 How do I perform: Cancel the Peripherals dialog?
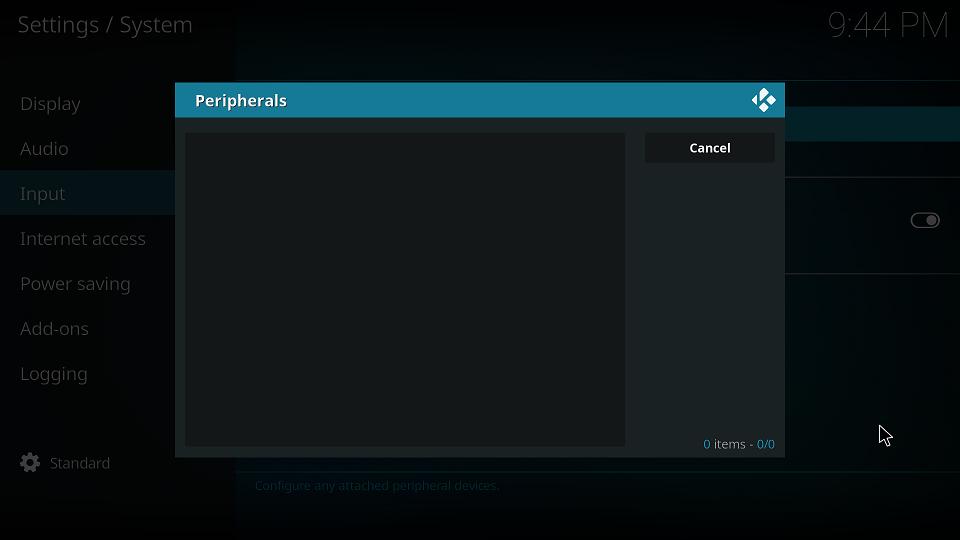pyautogui.click(x=710, y=148)
